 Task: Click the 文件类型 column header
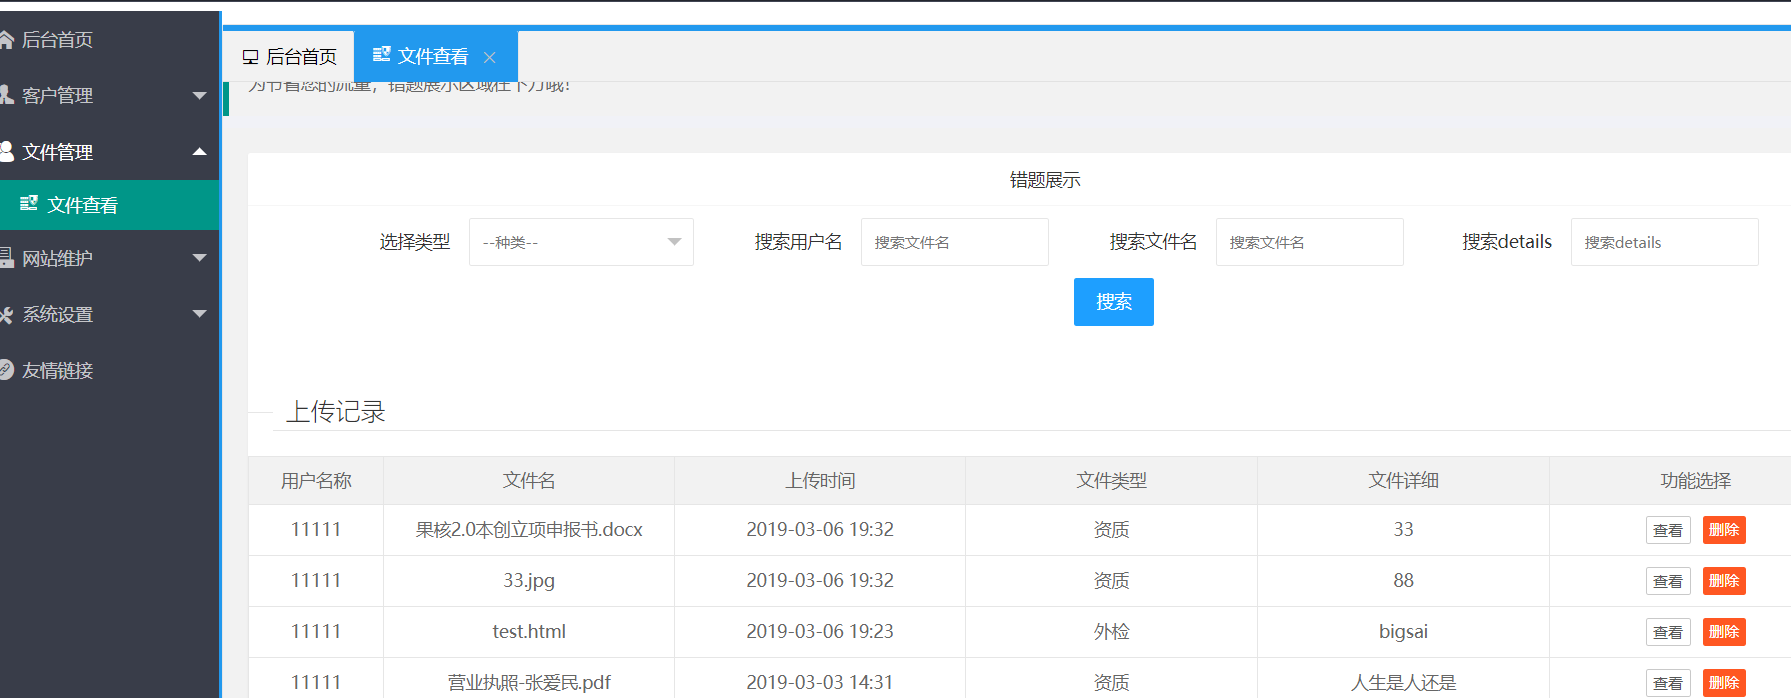click(x=1111, y=481)
